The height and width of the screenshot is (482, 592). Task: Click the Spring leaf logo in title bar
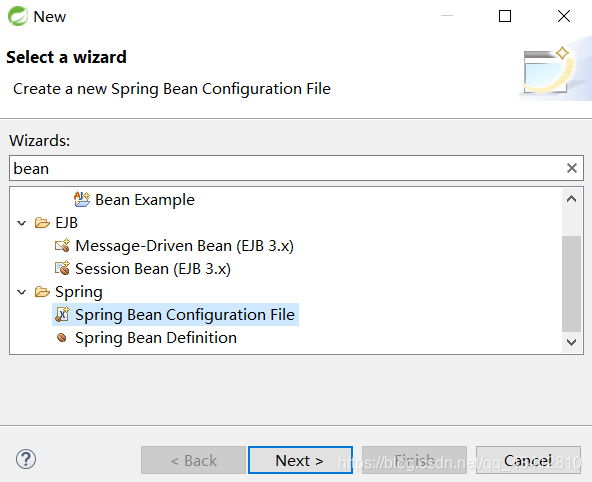coord(18,16)
